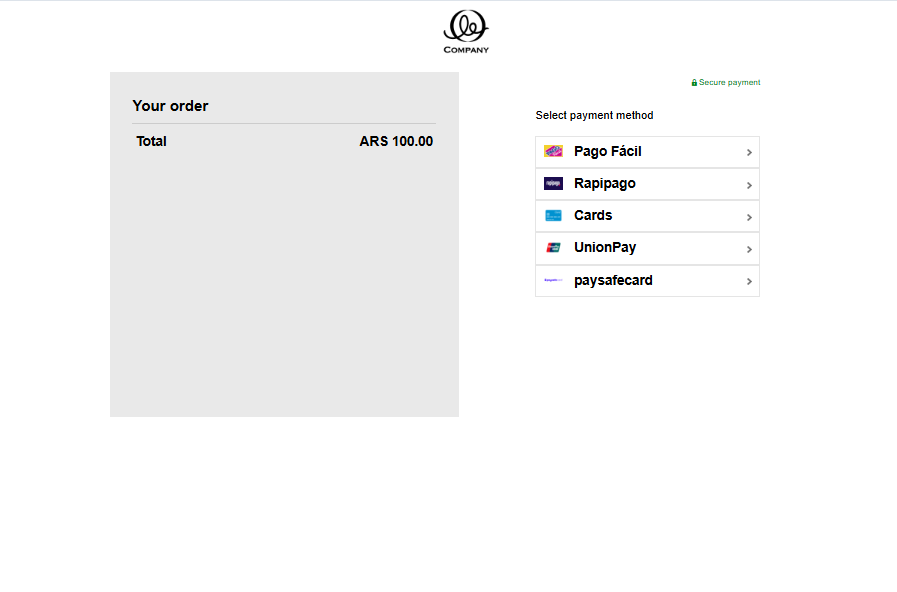Expand the paysafecard row chevron
This screenshot has height=592, width=897.
point(749,281)
